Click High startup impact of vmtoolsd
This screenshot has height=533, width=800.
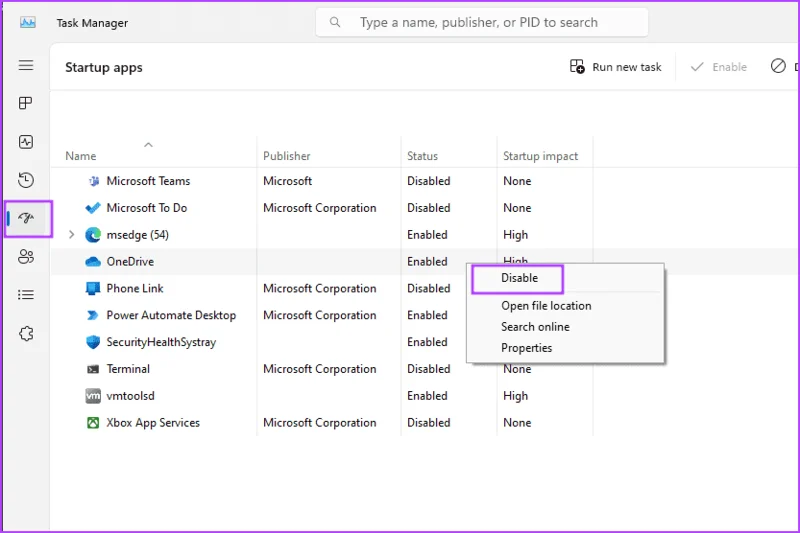pos(515,396)
